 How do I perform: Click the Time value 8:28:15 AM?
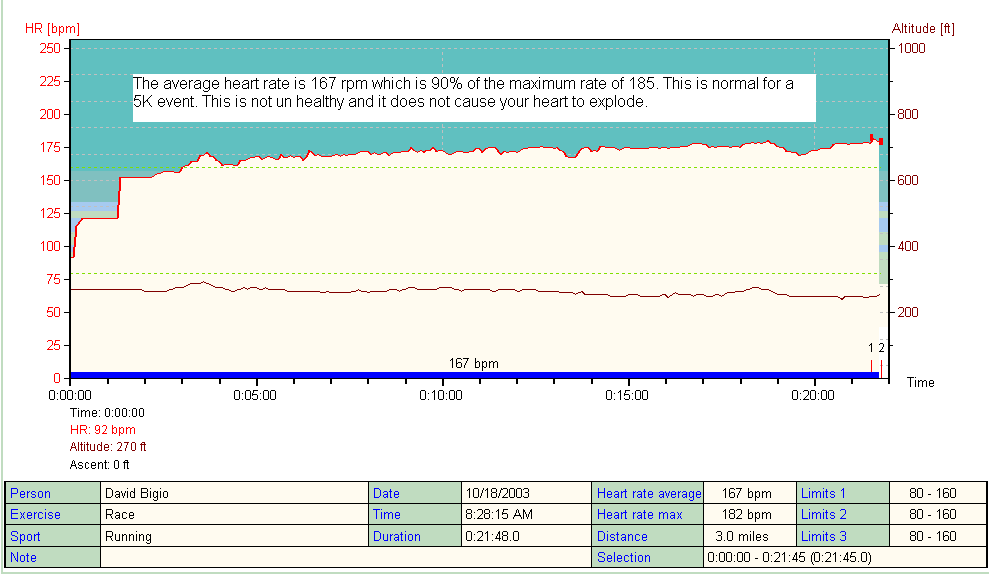click(x=526, y=515)
